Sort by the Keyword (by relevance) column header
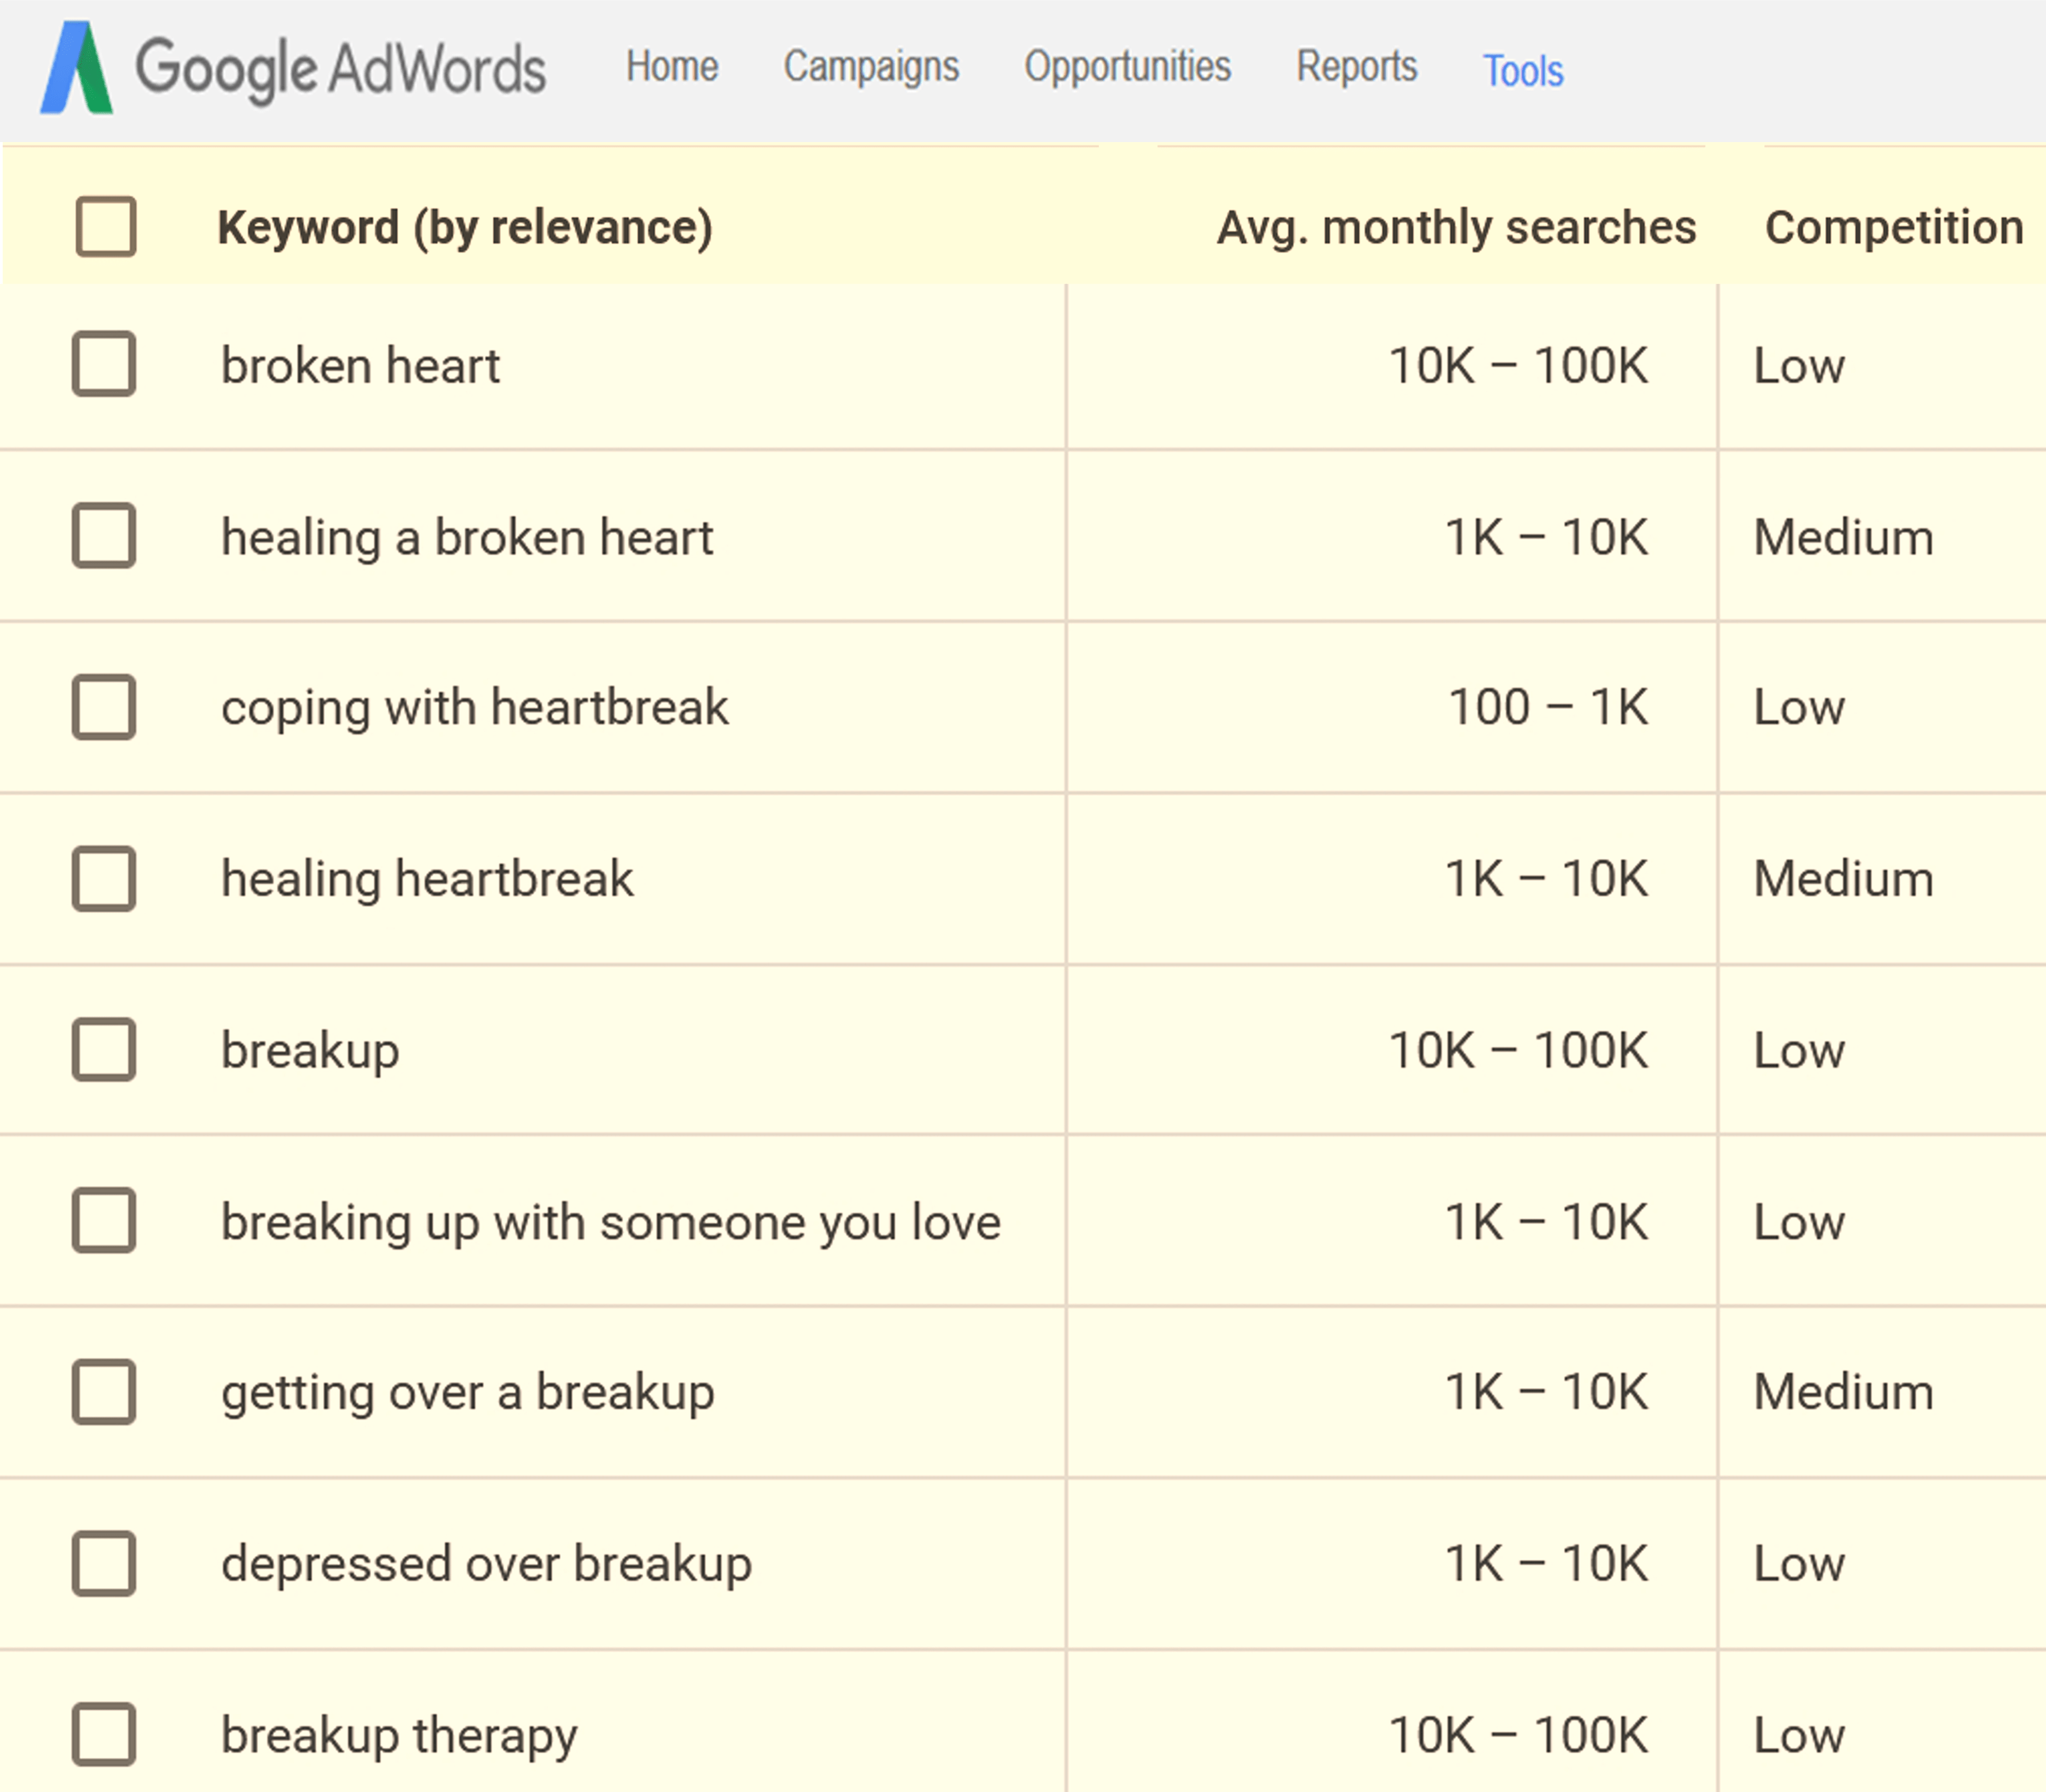The height and width of the screenshot is (1792, 2046). [x=465, y=227]
